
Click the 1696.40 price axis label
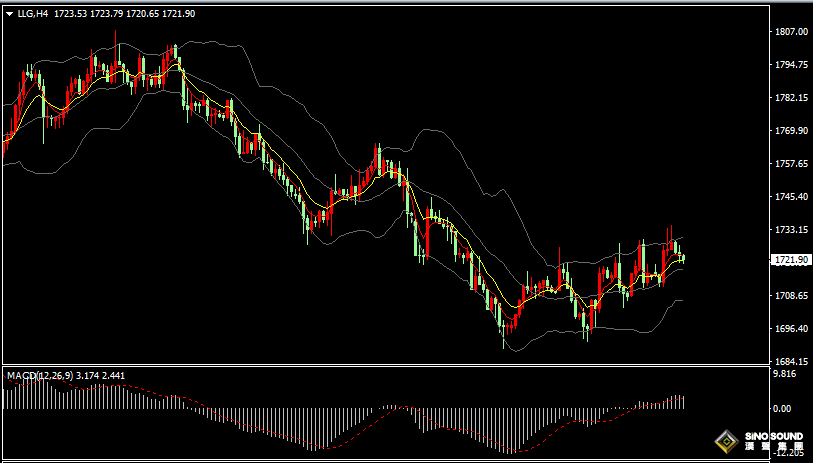pos(790,329)
